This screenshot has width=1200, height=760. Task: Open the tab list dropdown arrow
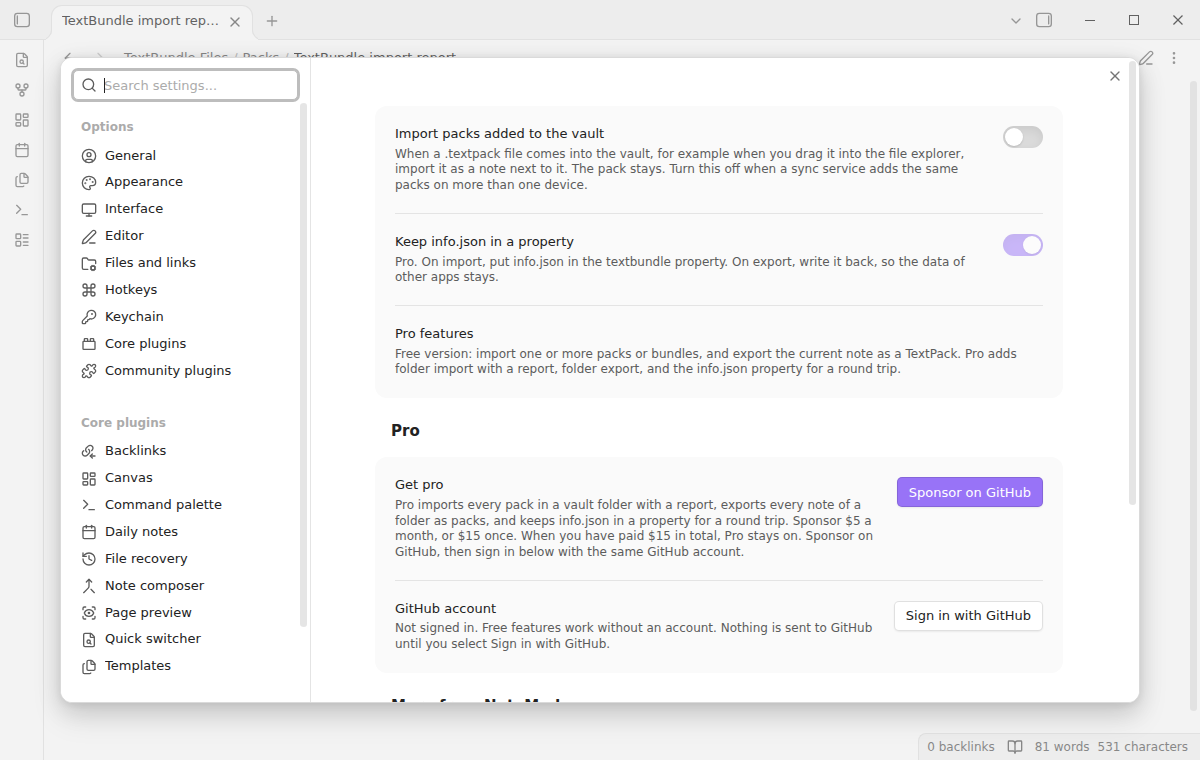(x=1016, y=20)
